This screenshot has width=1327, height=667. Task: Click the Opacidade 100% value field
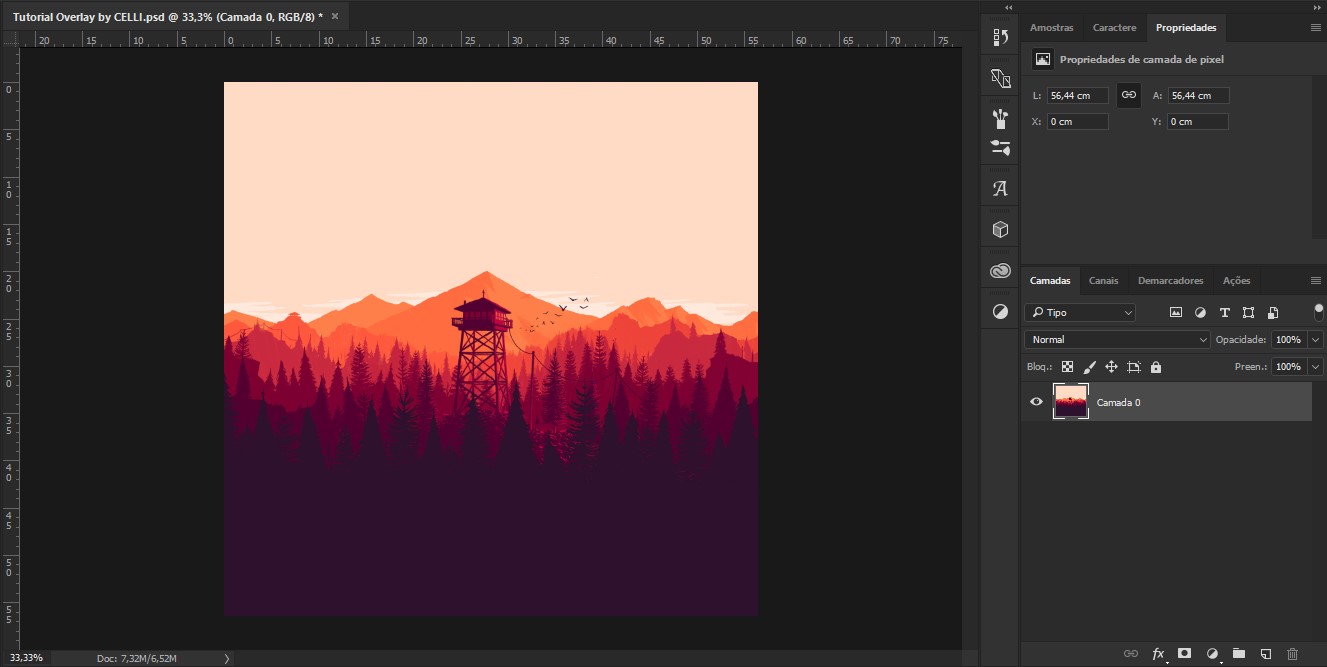pos(1289,340)
